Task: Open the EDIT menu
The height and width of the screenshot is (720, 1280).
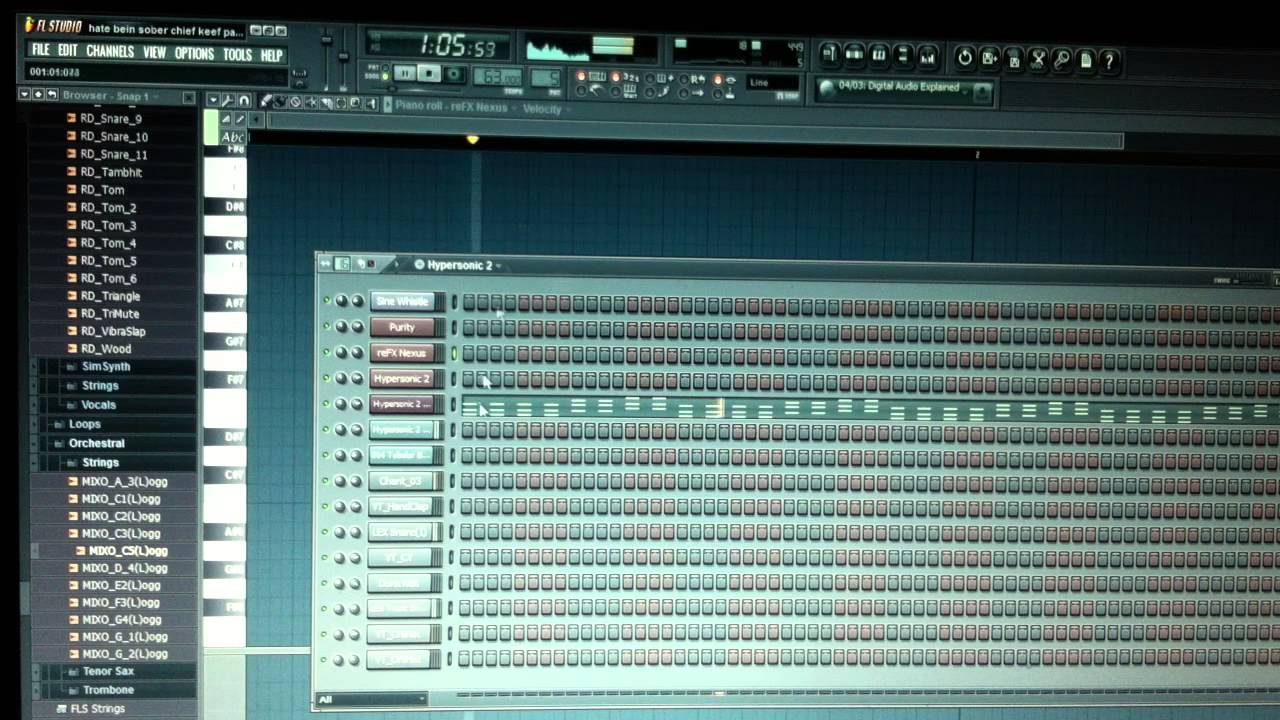Action: click(67, 51)
